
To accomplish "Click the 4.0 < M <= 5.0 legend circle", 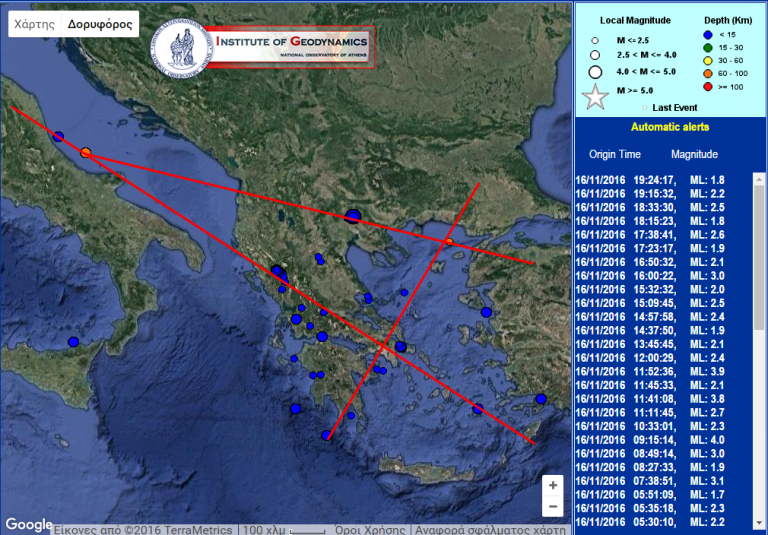I will click(595, 72).
